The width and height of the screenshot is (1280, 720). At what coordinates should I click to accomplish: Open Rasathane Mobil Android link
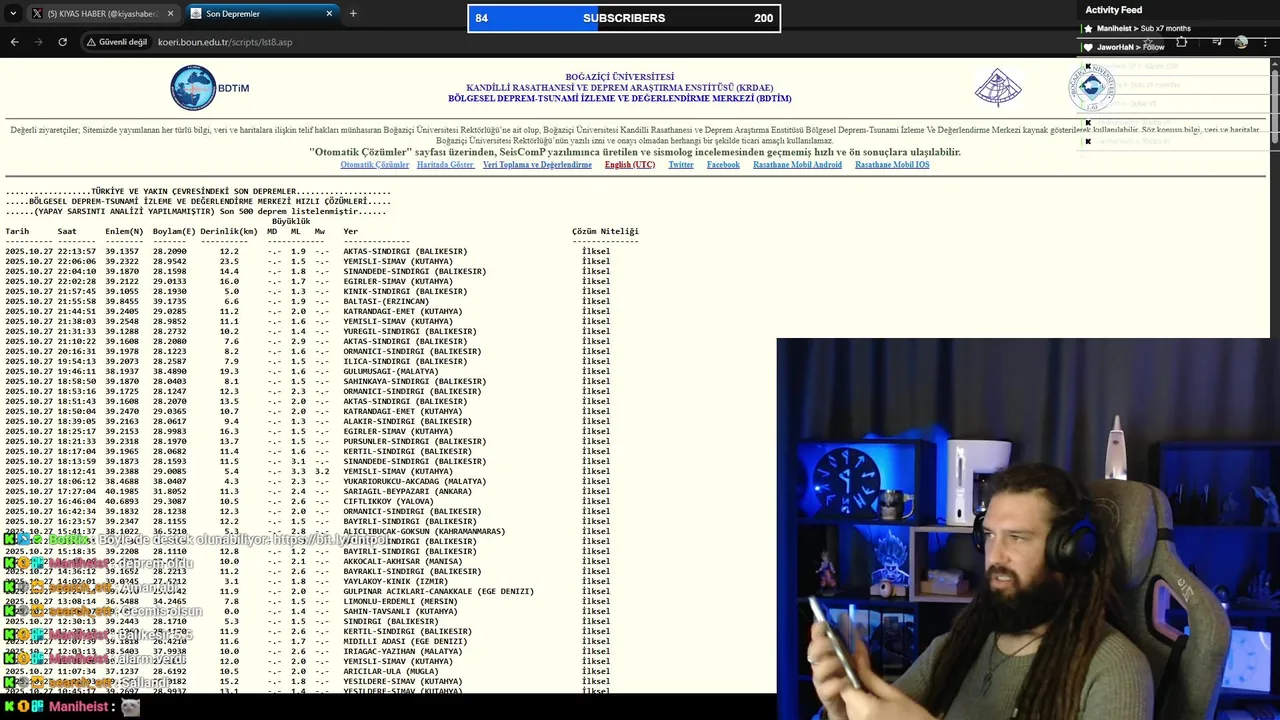coord(797,165)
